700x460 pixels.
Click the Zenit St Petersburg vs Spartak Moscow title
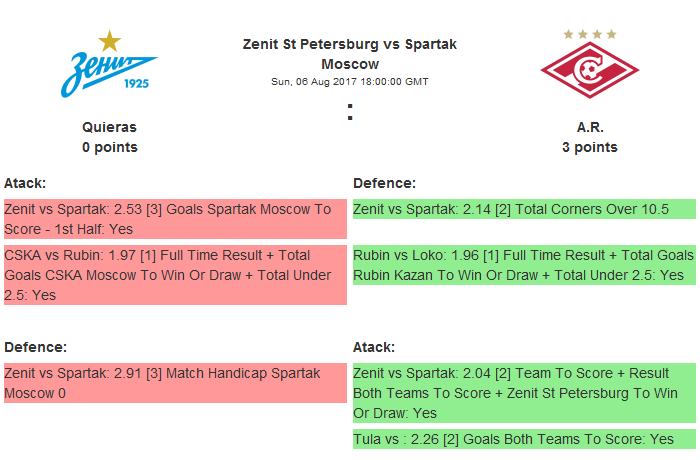[349, 54]
